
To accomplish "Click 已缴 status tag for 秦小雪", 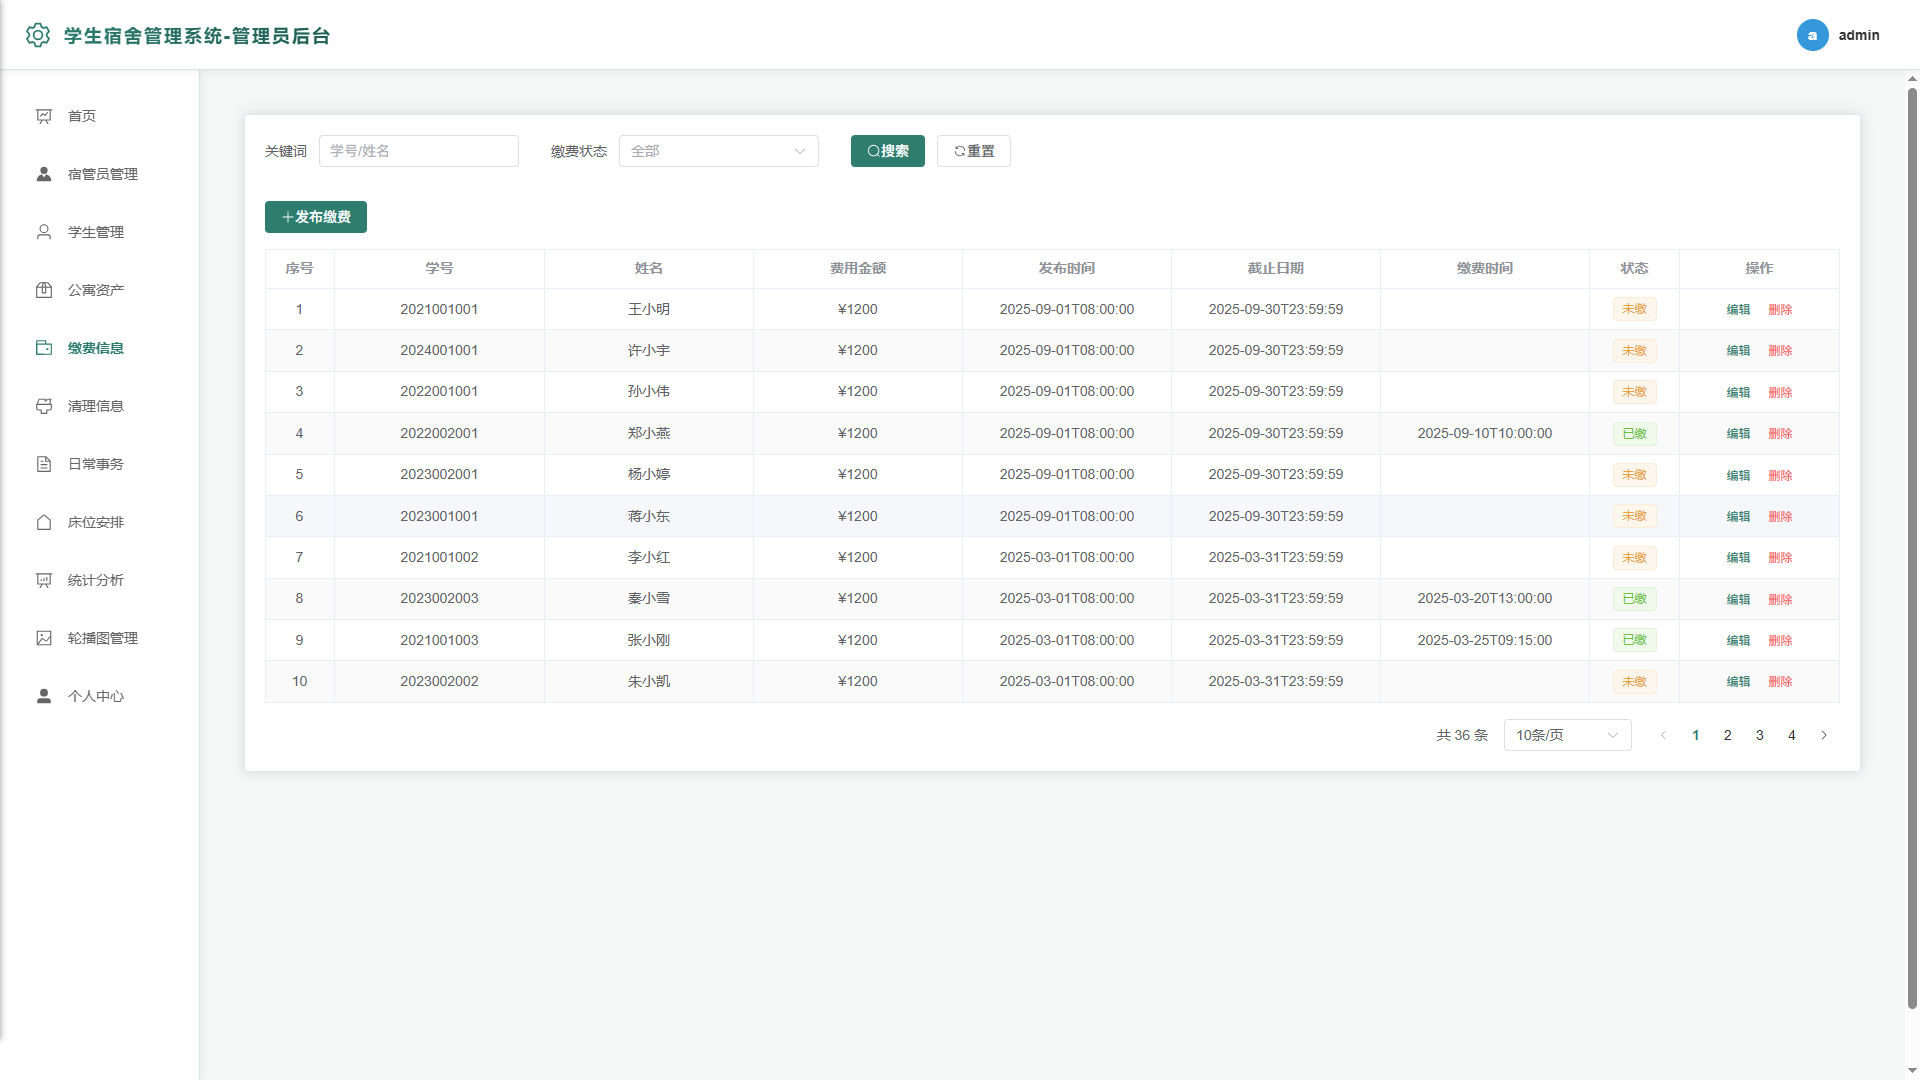I will pos(1634,599).
